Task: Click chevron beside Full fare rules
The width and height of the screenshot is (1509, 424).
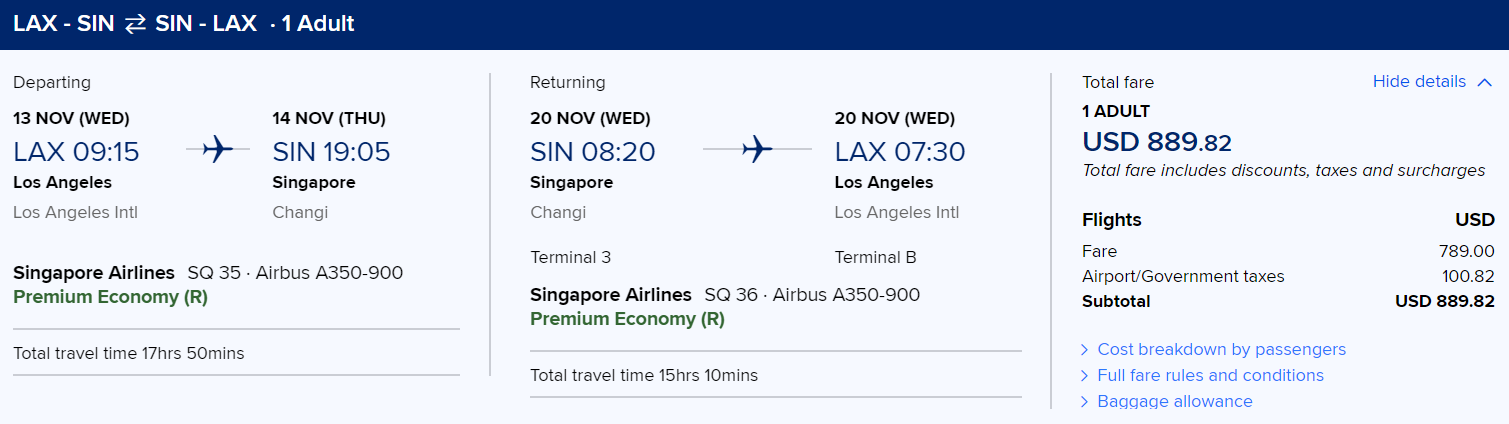Action: pyautogui.click(x=1085, y=375)
